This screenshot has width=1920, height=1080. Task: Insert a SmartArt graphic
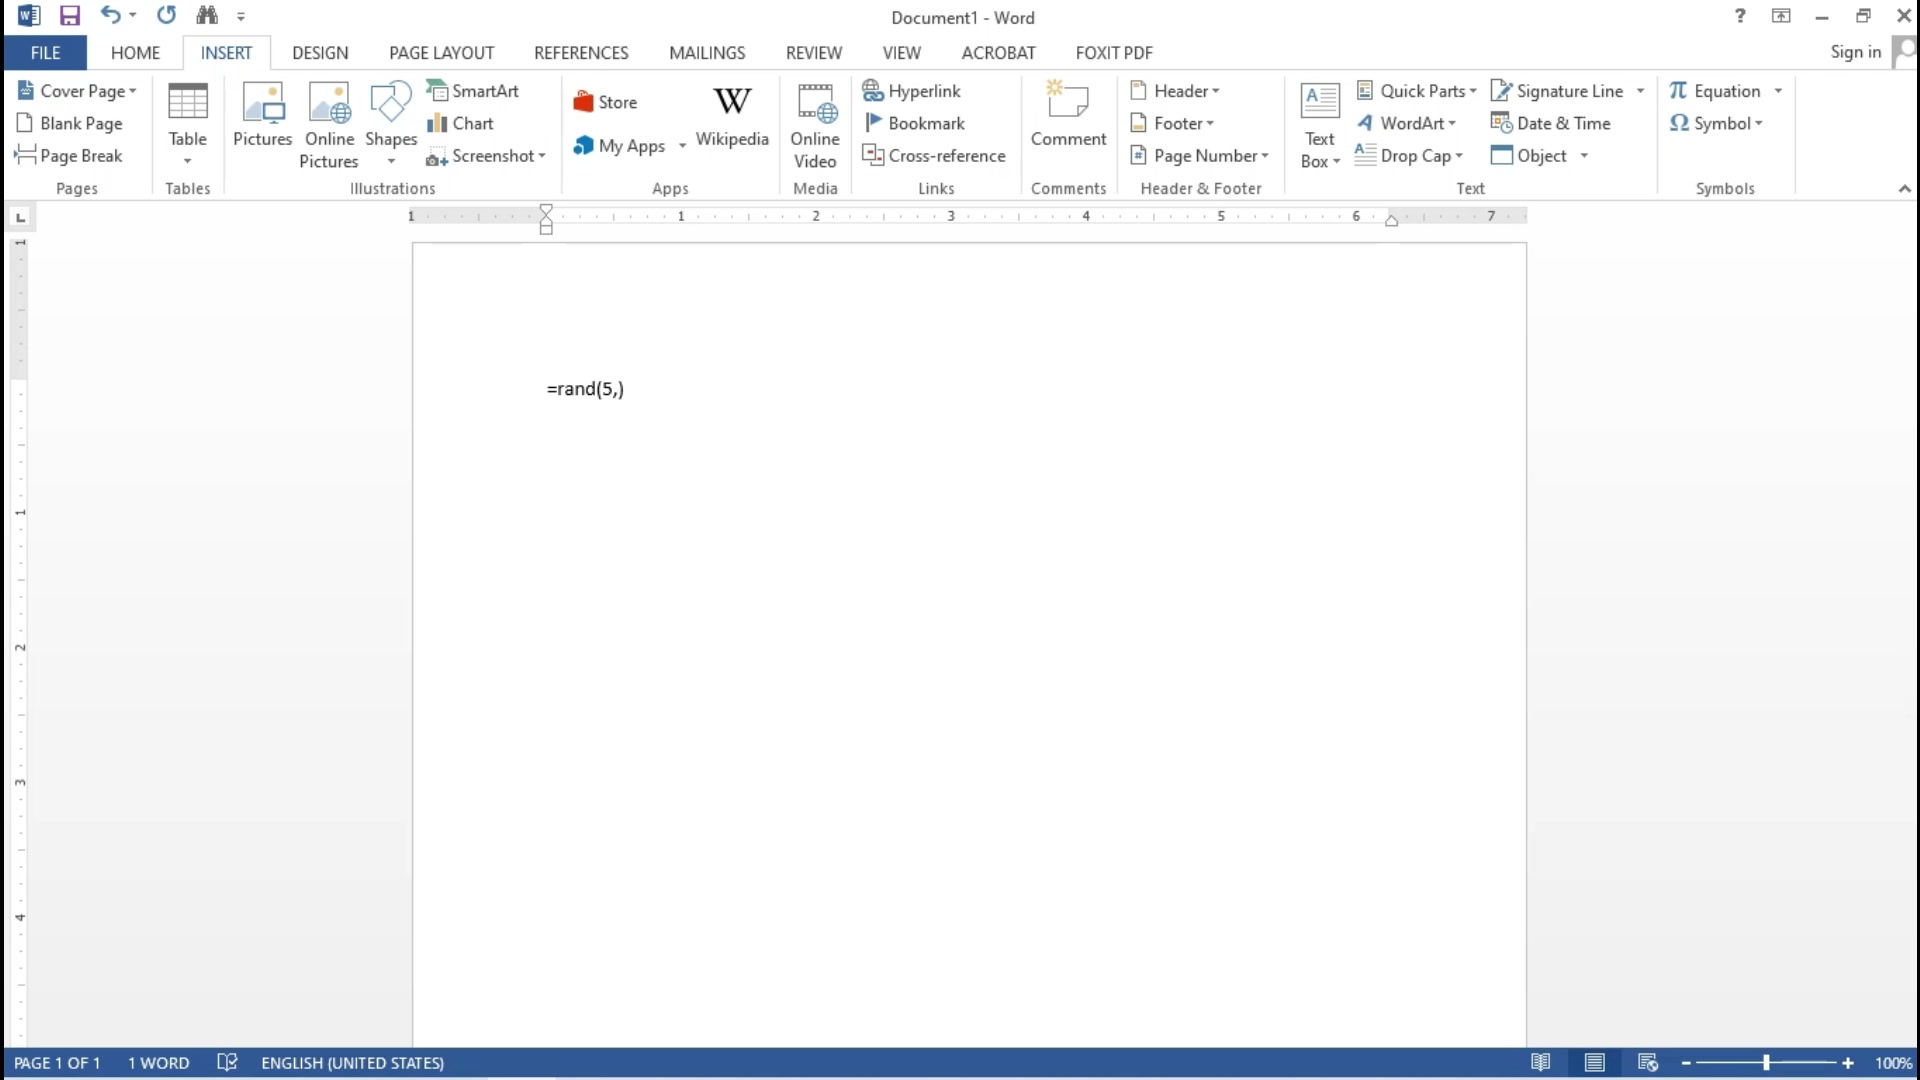click(x=473, y=91)
